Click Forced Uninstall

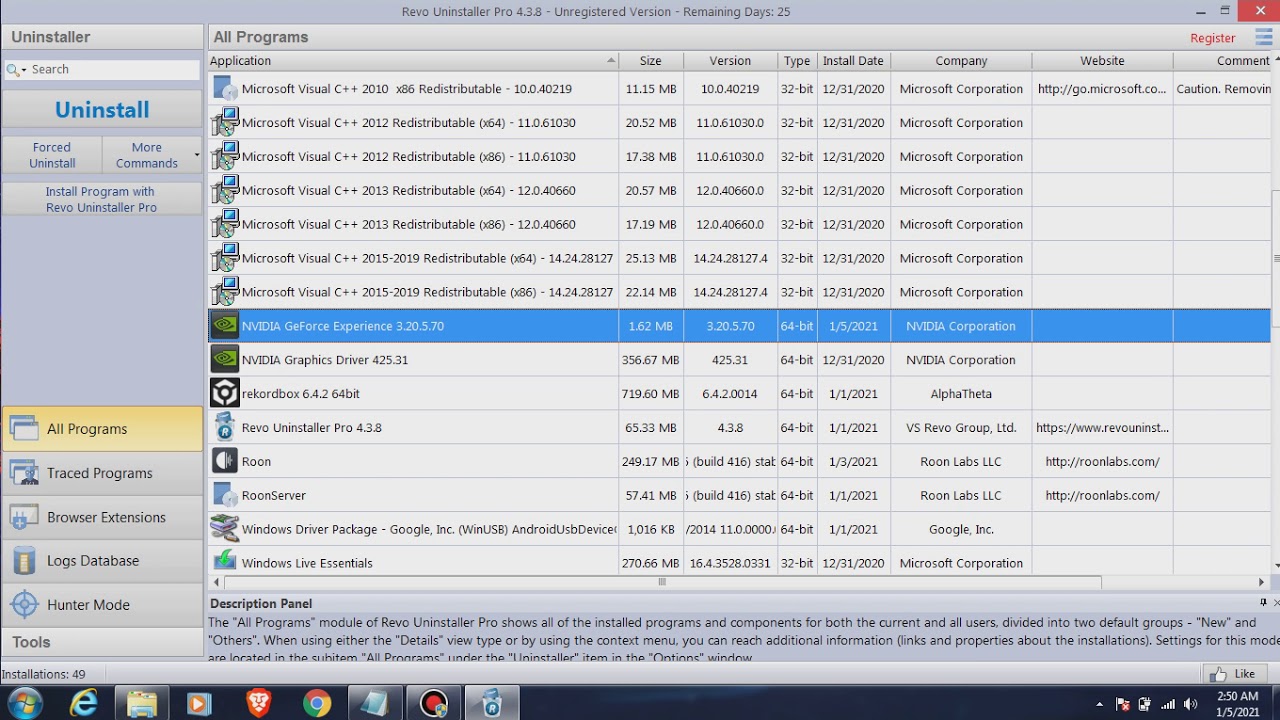click(52, 155)
